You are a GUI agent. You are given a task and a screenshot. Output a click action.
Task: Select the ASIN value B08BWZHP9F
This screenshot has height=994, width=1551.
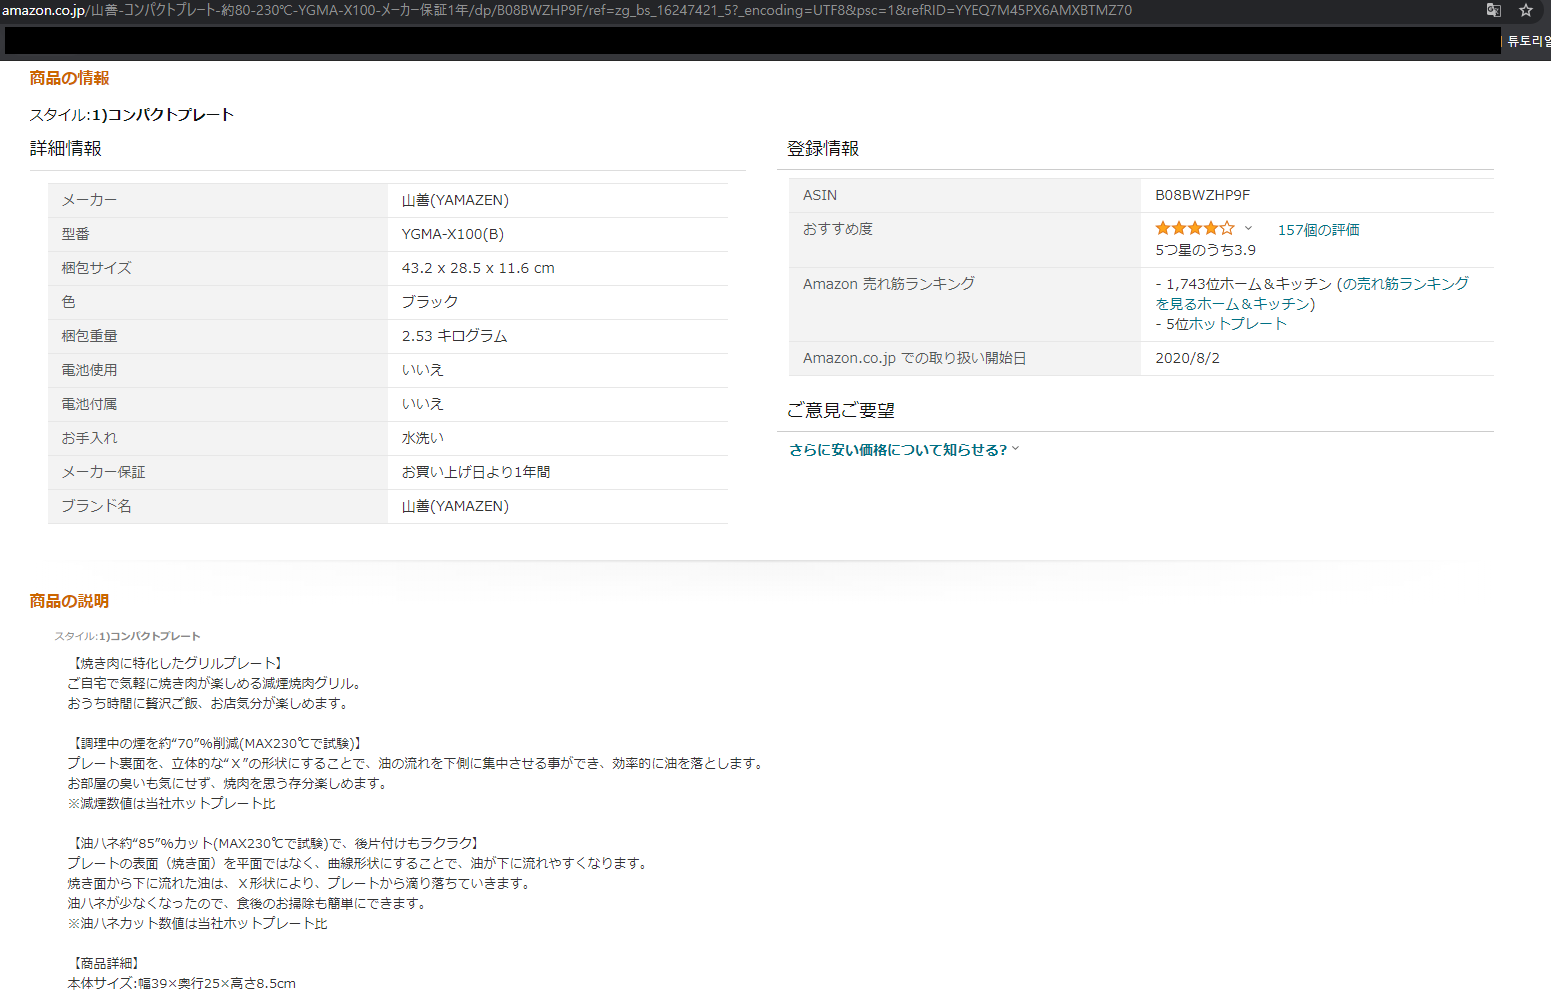(1202, 195)
